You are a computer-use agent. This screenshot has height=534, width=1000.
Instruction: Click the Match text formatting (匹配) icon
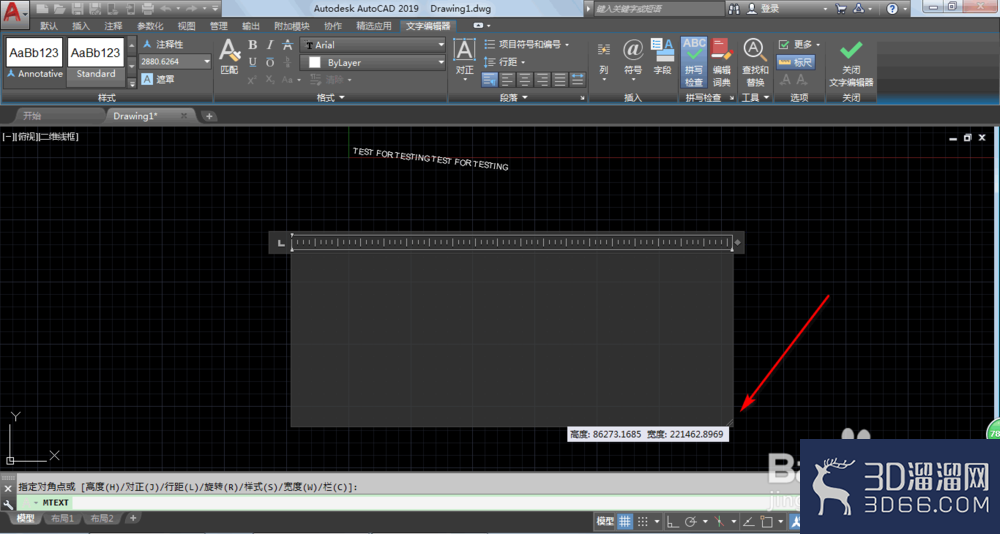pos(229,57)
